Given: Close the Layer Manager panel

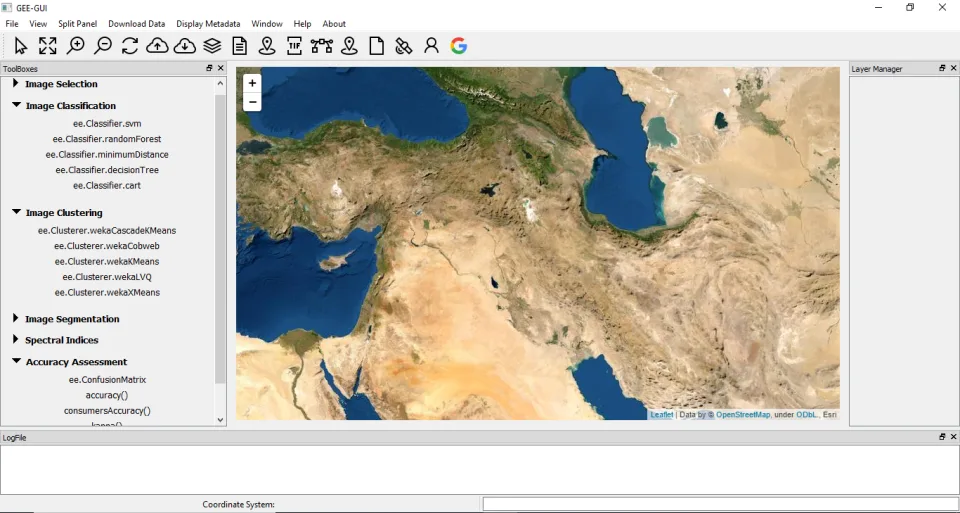Looking at the screenshot, I should (x=953, y=69).
